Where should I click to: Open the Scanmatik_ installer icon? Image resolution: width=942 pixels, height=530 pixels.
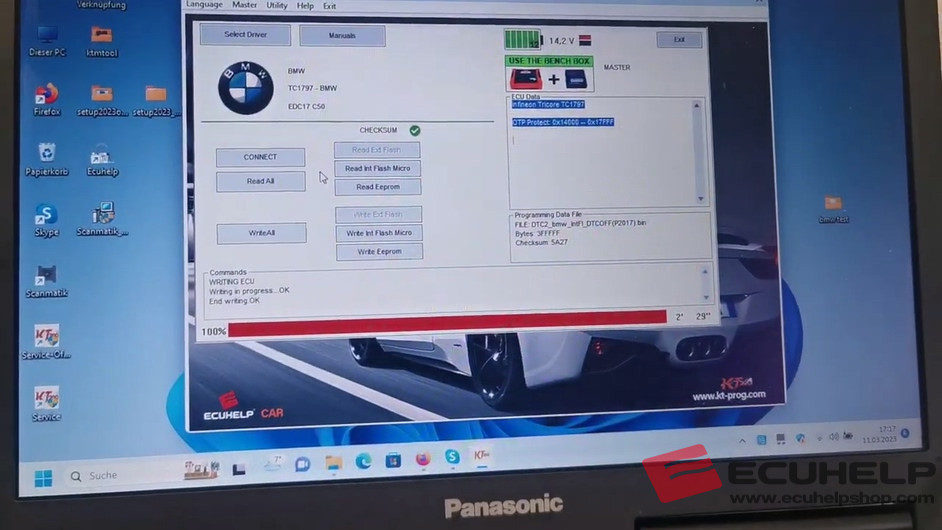(102, 219)
